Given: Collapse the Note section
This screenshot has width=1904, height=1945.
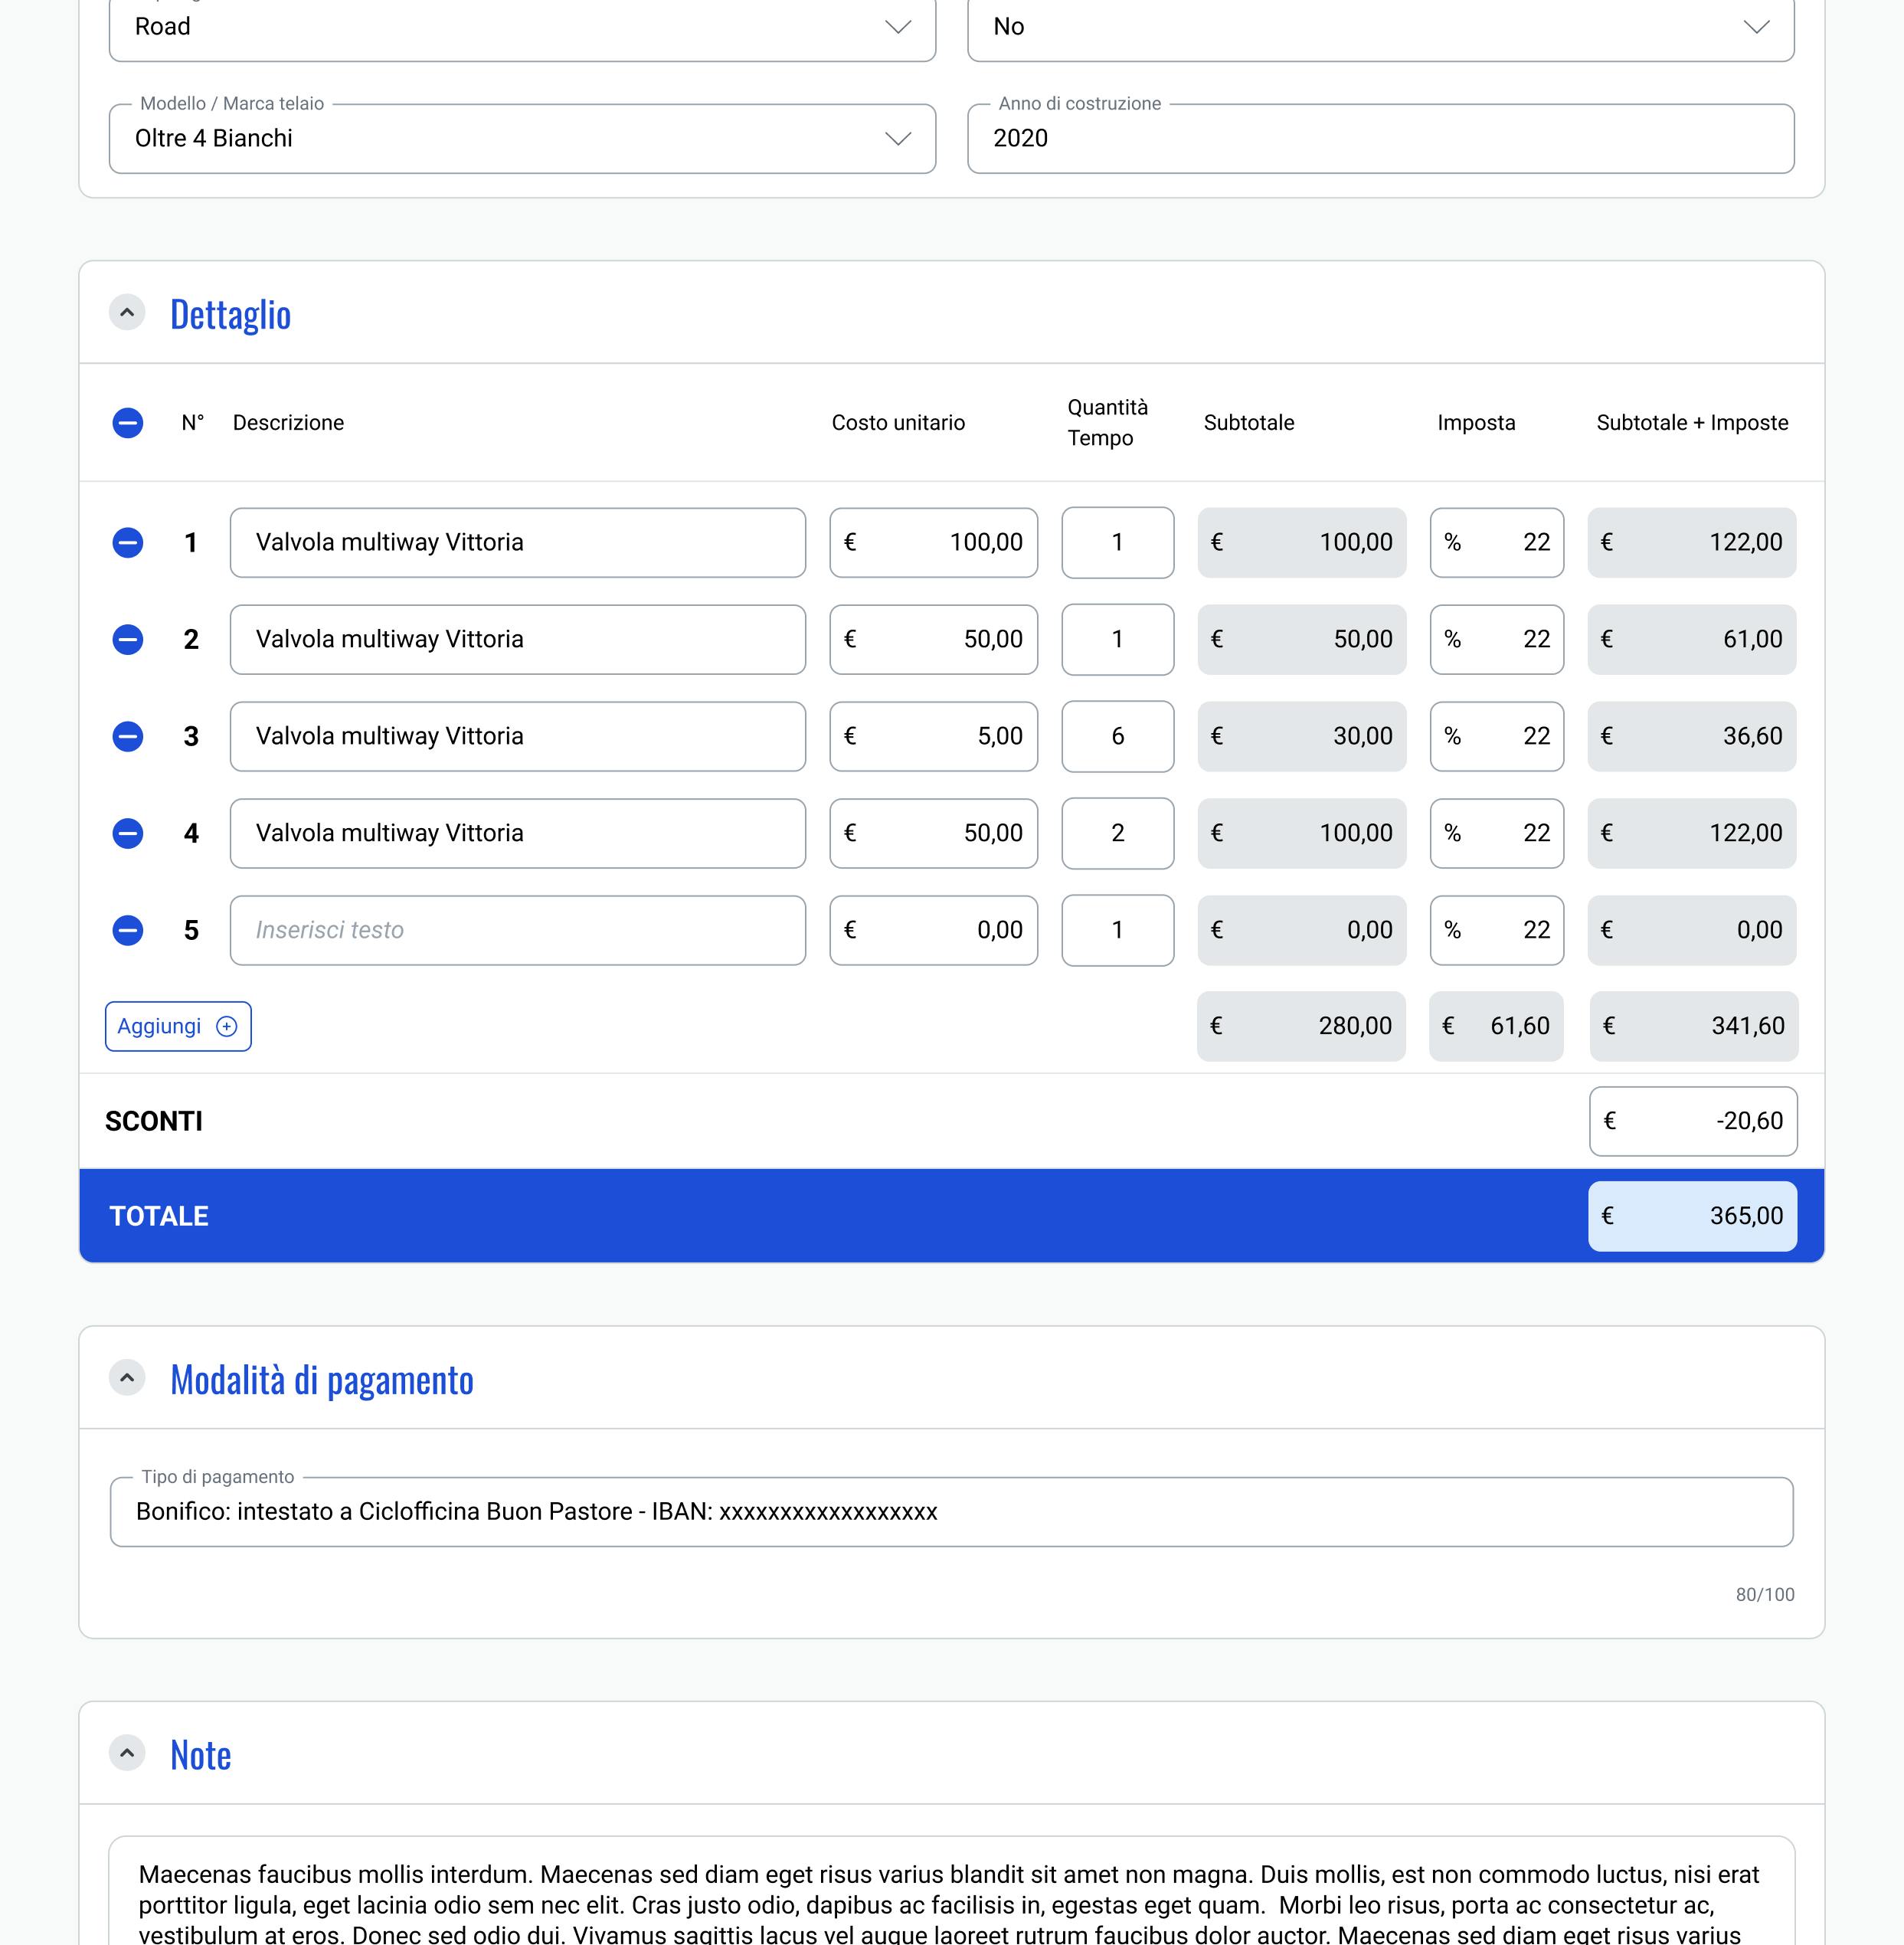Looking at the screenshot, I should coord(127,1753).
